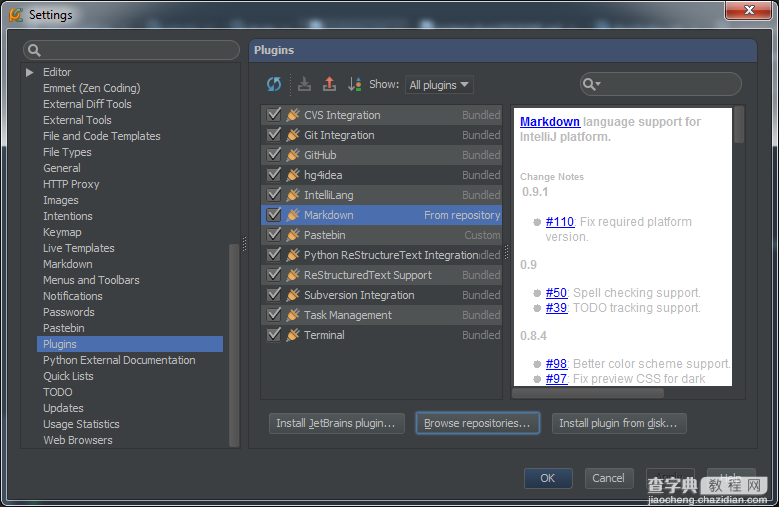Click the plug icon beside Pastebin plugin
779x507 pixels.
click(x=293, y=235)
